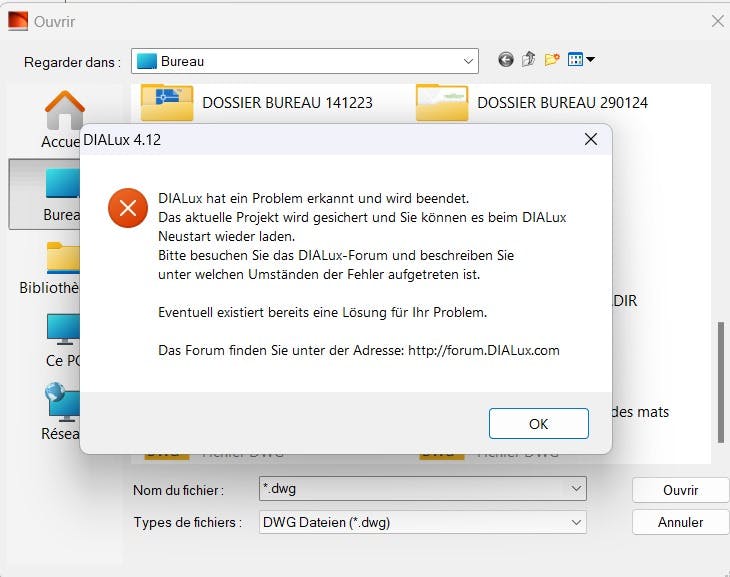Open Ce PC in the places sidebar
The width and height of the screenshot is (730, 577).
63,340
